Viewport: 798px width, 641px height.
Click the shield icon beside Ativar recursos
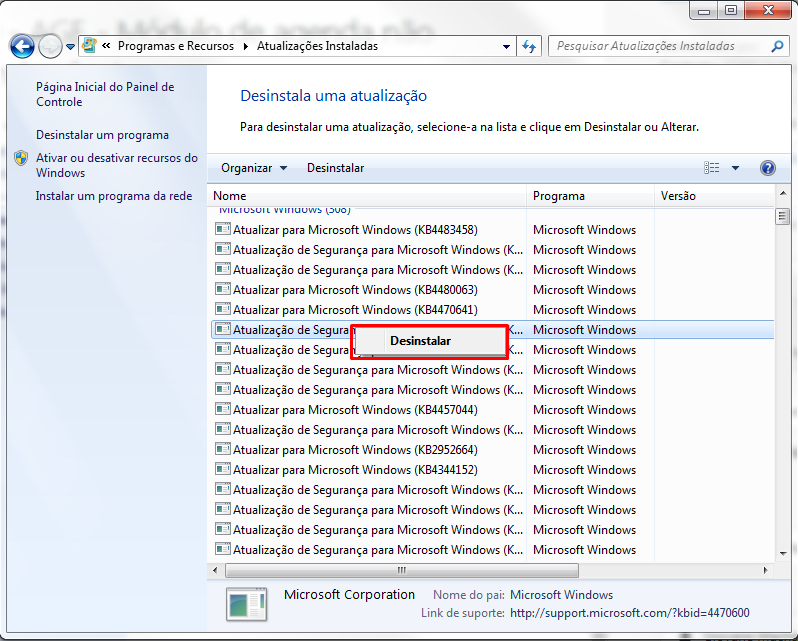[x=21, y=158]
